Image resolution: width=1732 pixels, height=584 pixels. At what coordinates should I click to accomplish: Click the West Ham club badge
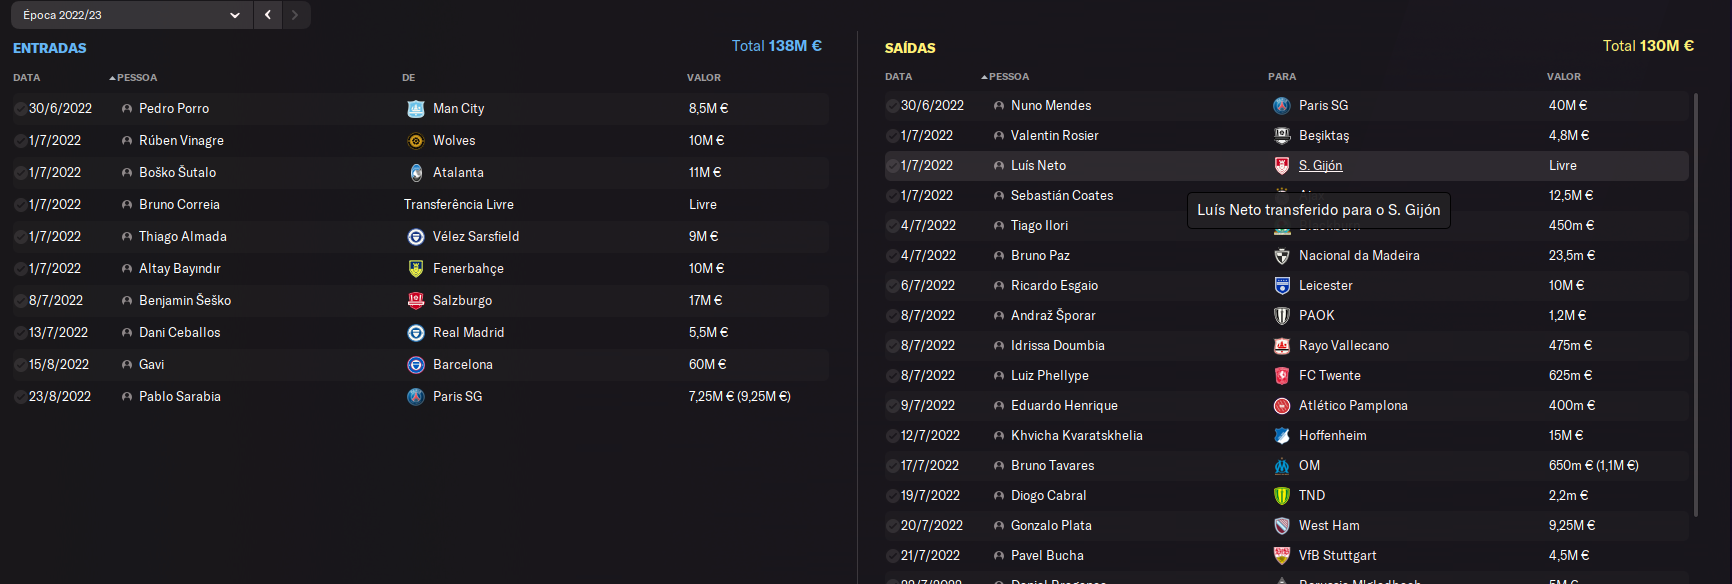pos(1282,526)
